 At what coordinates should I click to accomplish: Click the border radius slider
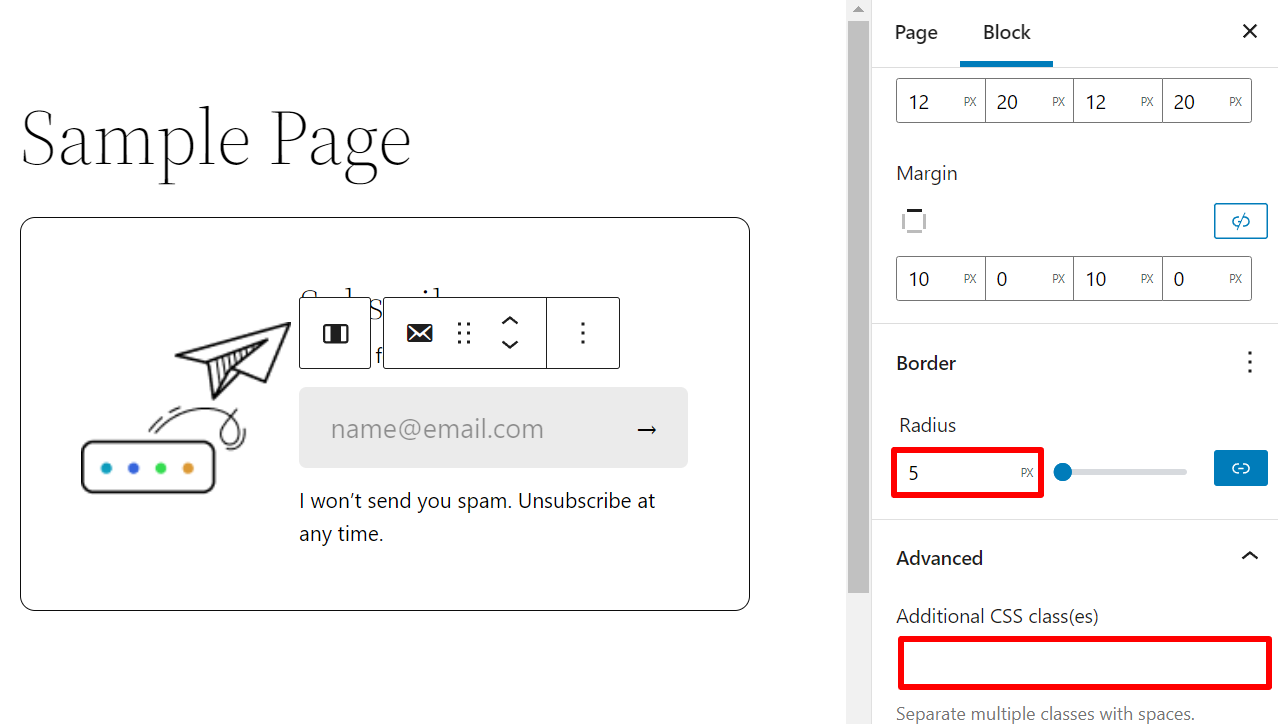tap(1120, 471)
